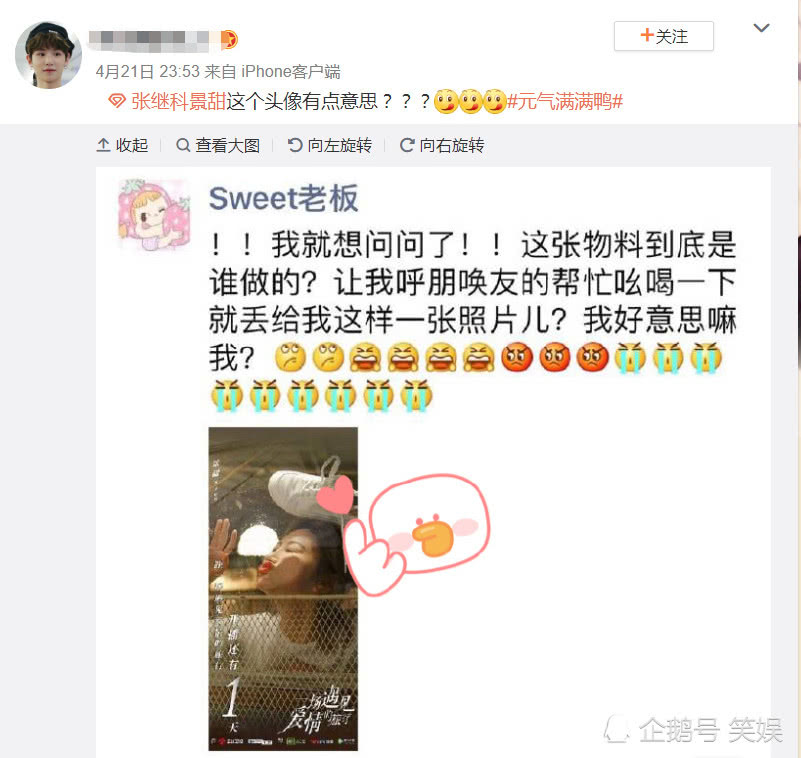The height and width of the screenshot is (758, 801).
Task: Open the #元气满满鸭# hashtag
Action: point(564,102)
